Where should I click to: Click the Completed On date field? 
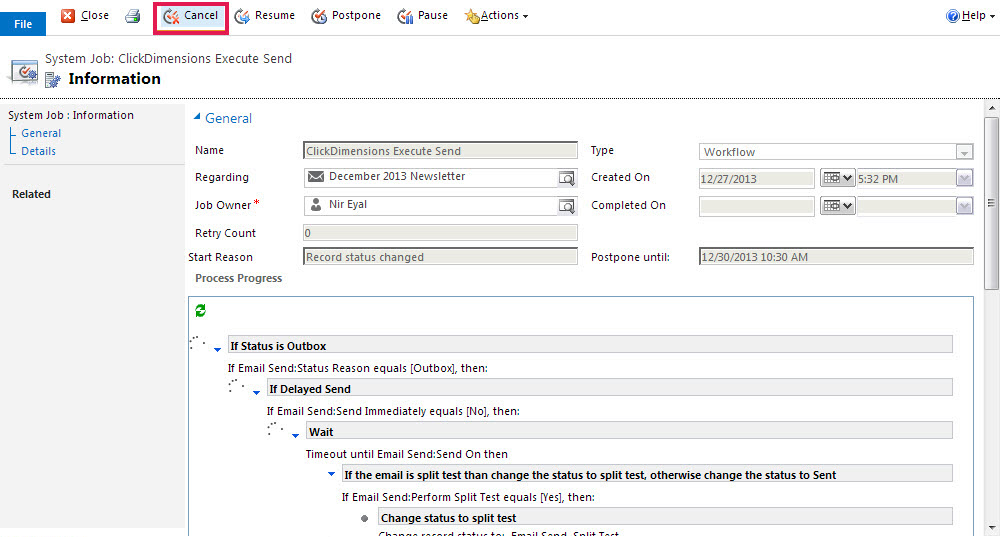coord(756,206)
